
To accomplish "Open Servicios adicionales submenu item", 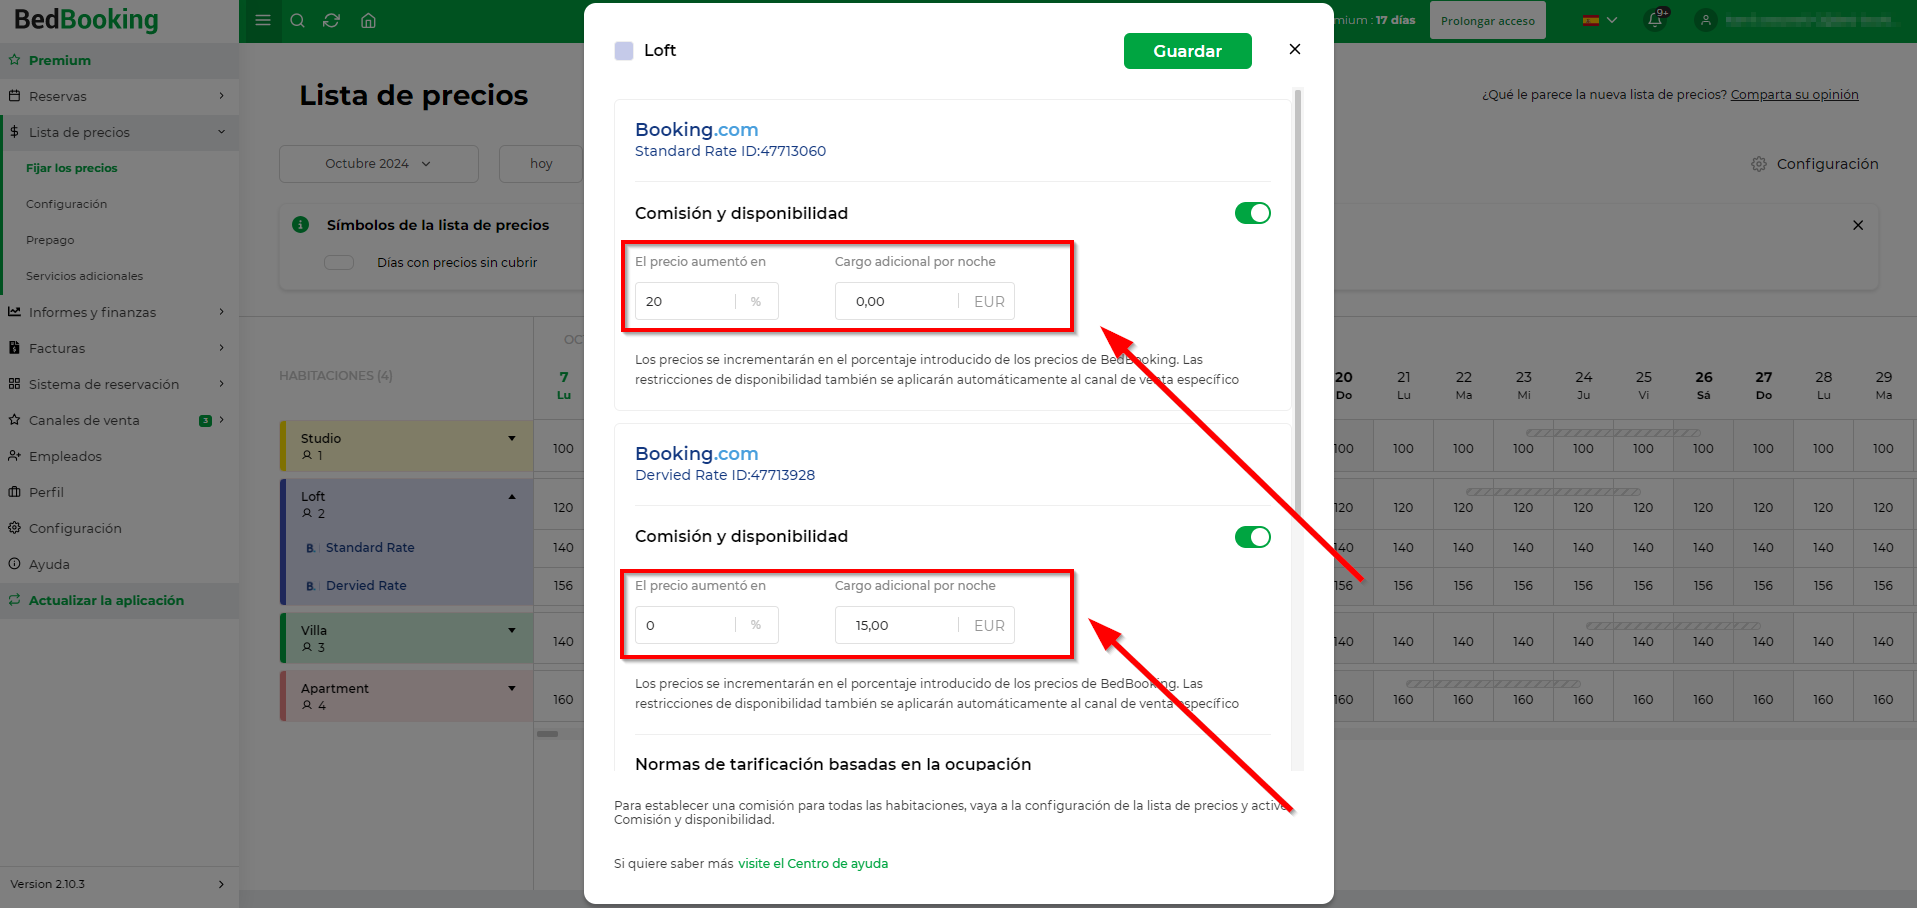I will pyautogui.click(x=84, y=276).
